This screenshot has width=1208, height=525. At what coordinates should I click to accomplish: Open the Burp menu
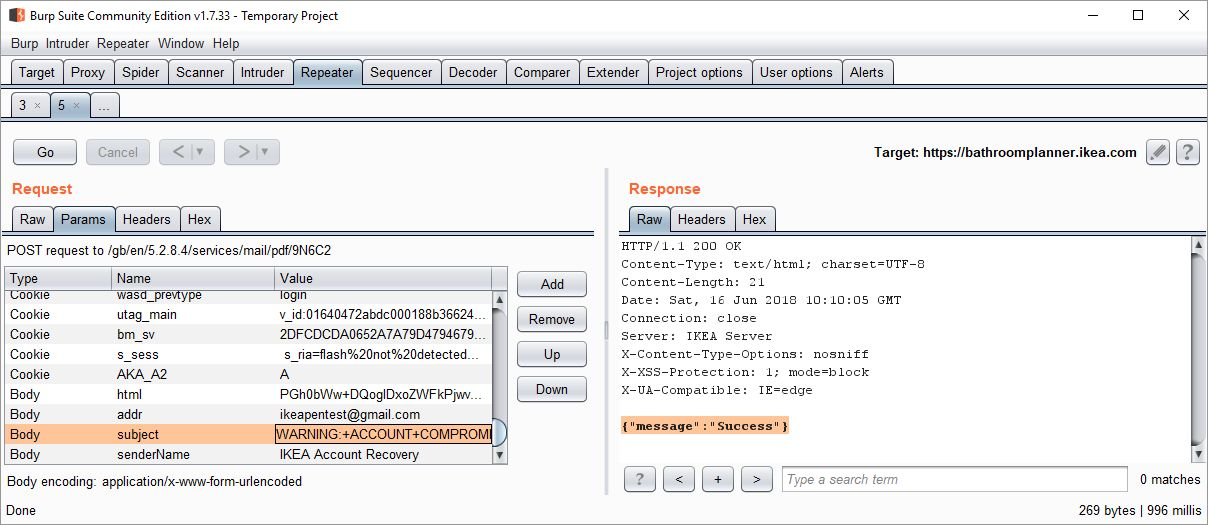(24, 43)
